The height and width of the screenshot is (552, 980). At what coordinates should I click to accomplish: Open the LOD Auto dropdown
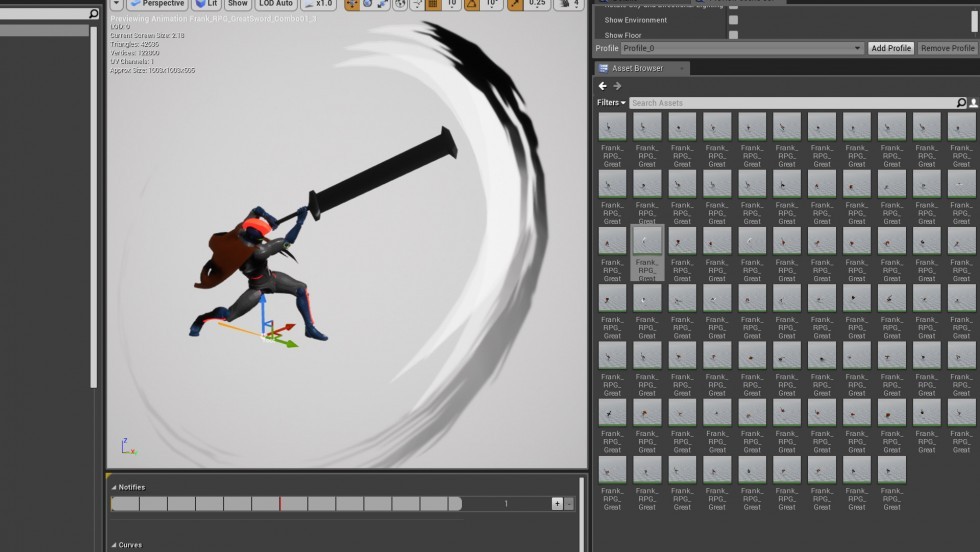pos(276,4)
